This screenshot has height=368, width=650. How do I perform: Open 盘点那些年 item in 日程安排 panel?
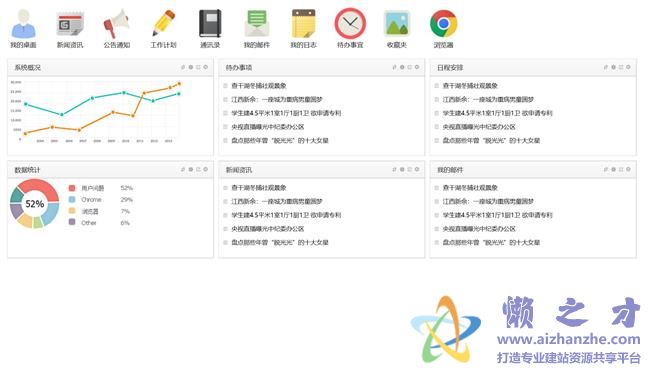[491, 140]
